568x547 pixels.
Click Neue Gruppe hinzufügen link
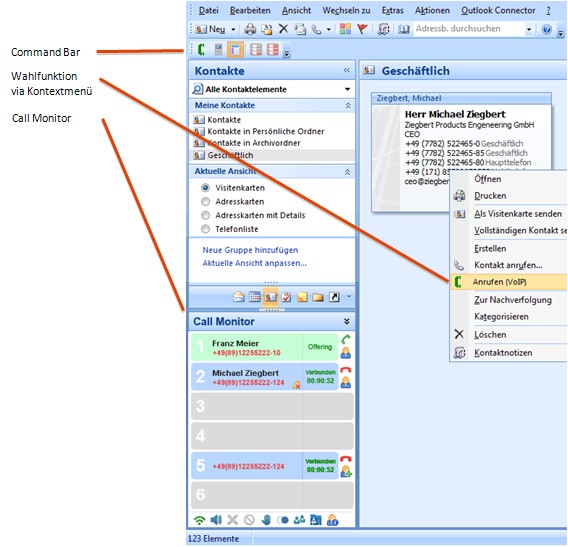pyautogui.click(x=250, y=250)
